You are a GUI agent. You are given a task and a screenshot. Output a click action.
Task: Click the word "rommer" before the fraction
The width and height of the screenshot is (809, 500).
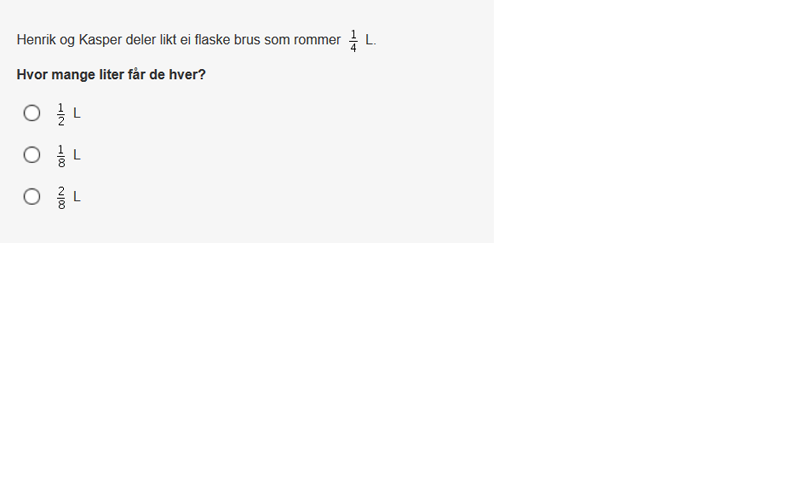tap(317, 41)
